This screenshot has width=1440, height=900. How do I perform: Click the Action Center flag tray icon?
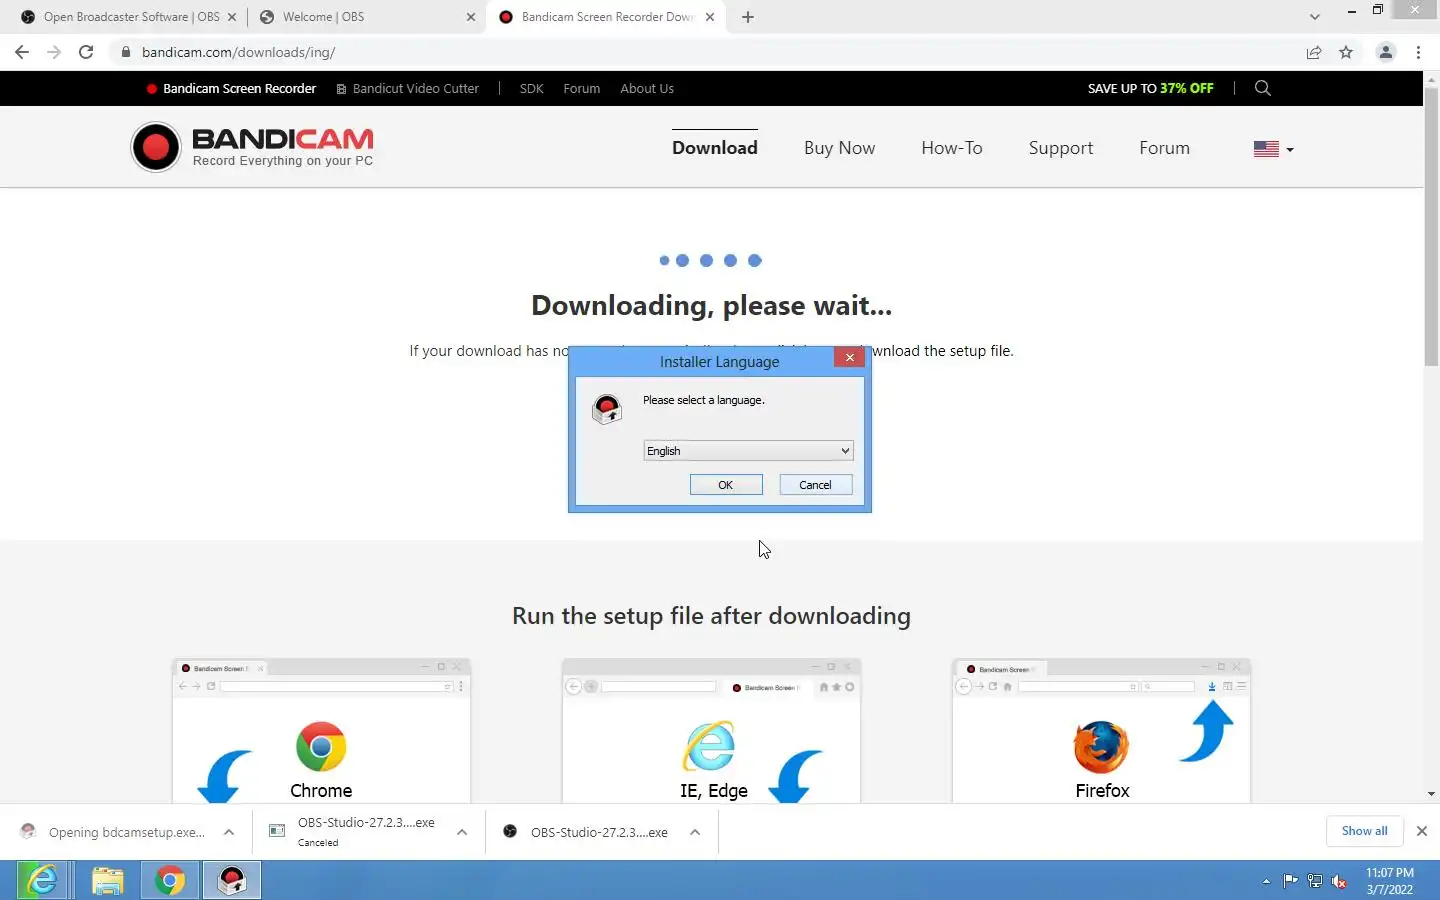[1290, 881]
